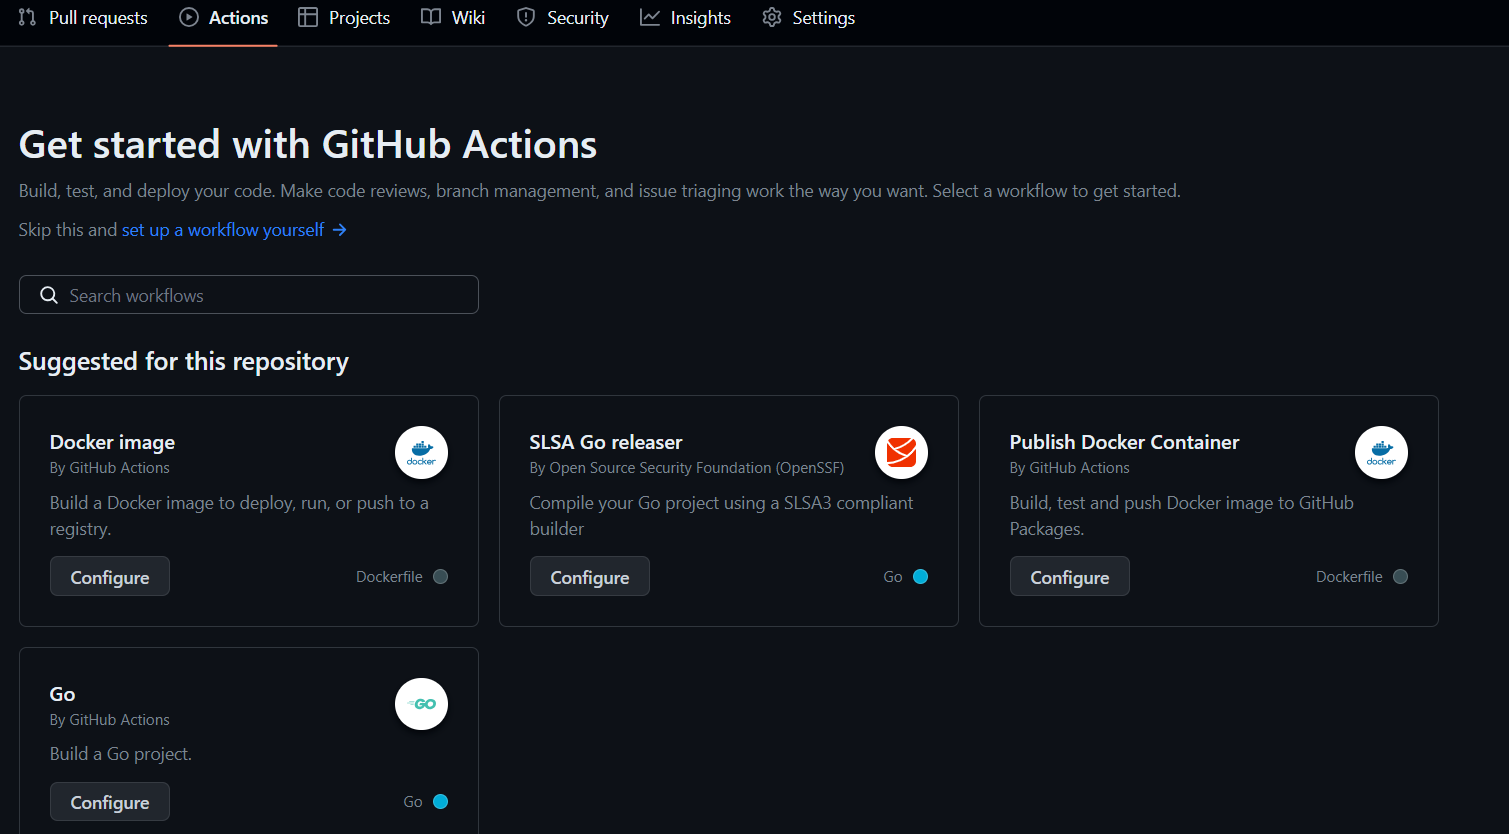Click the Security shield icon
Screen dimensions: 1509x834
click(526, 17)
